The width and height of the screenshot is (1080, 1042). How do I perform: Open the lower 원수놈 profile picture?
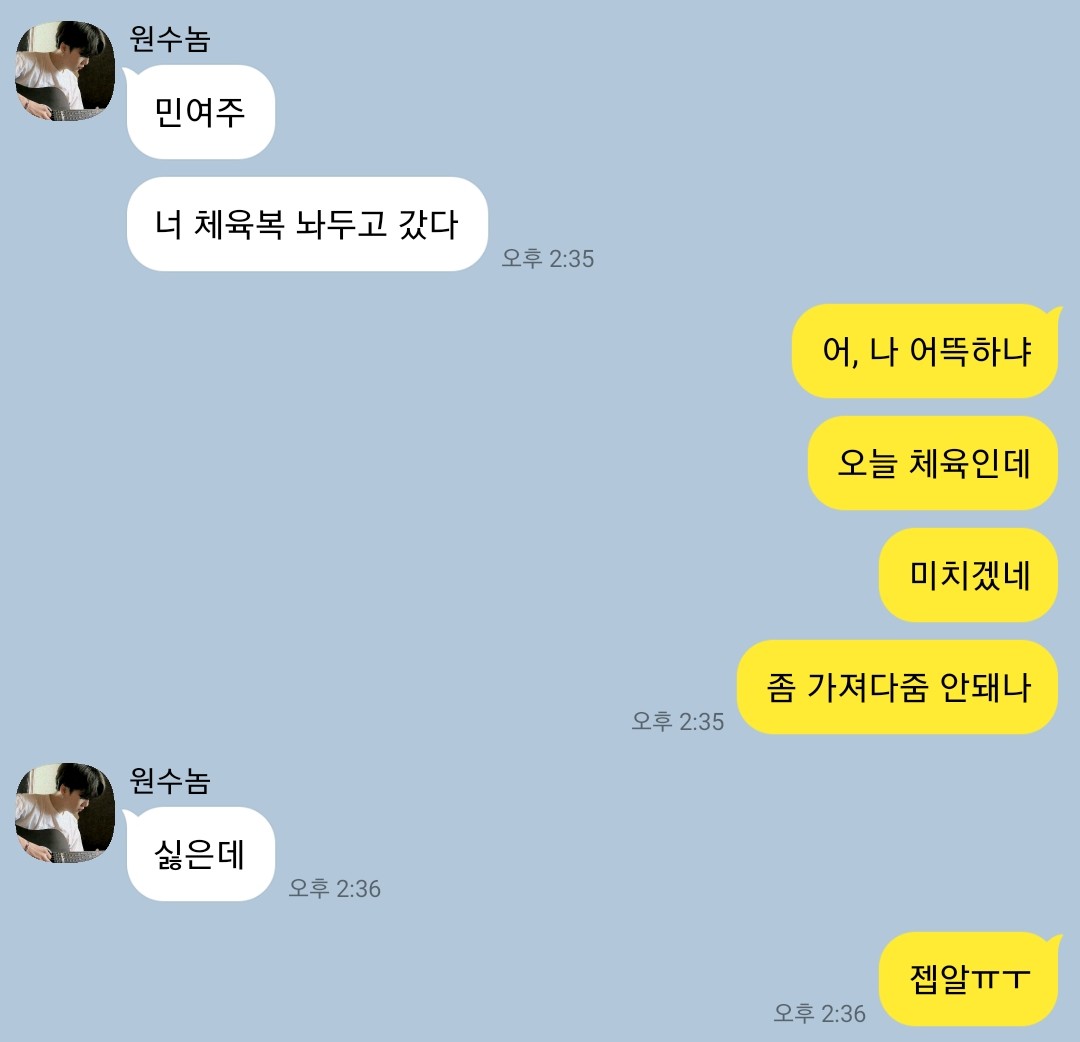click(65, 813)
